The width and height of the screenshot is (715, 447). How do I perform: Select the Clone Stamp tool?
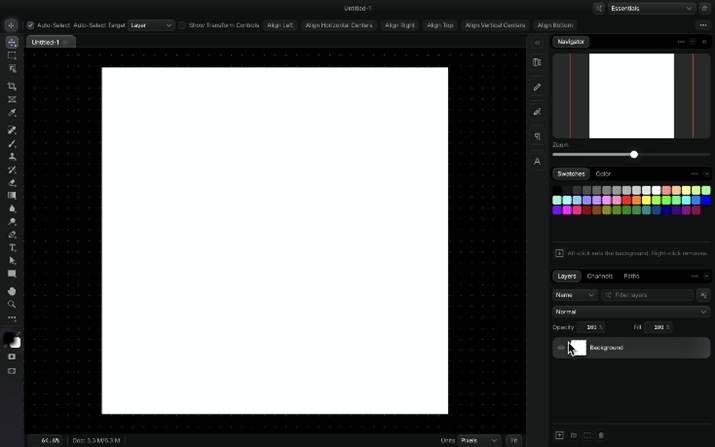tap(12, 156)
